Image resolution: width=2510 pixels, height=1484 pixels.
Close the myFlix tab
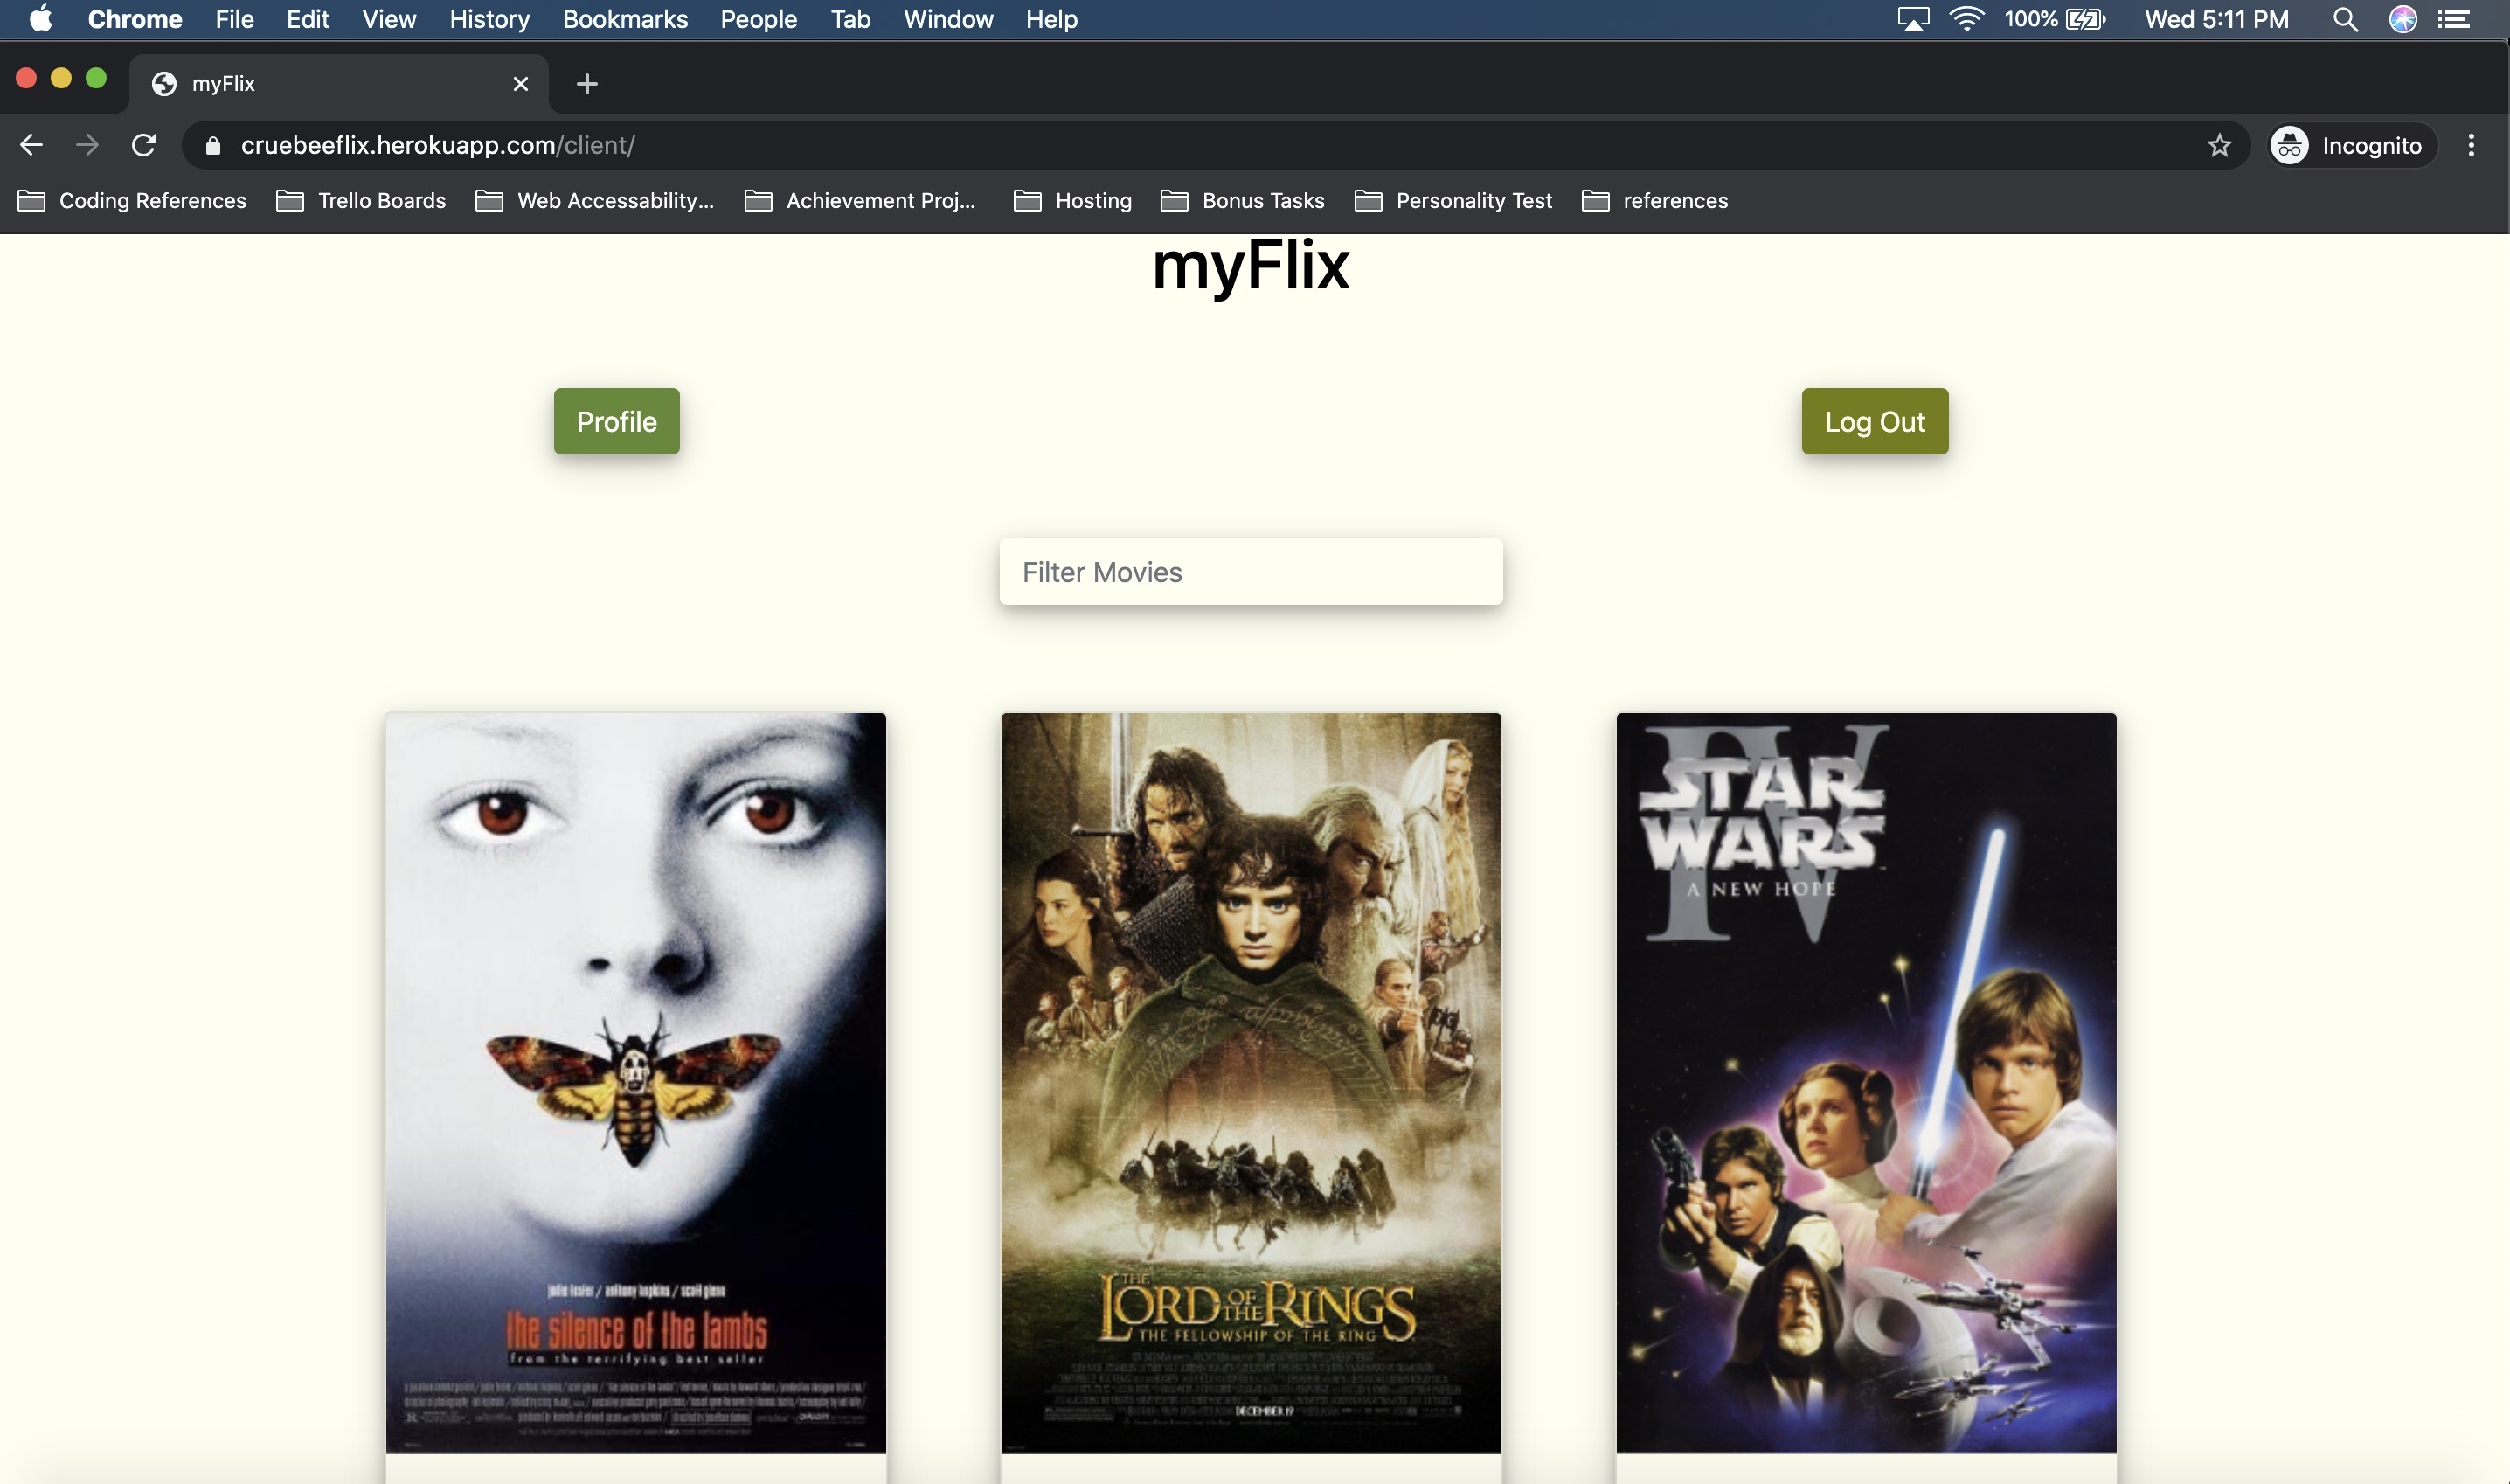520,84
